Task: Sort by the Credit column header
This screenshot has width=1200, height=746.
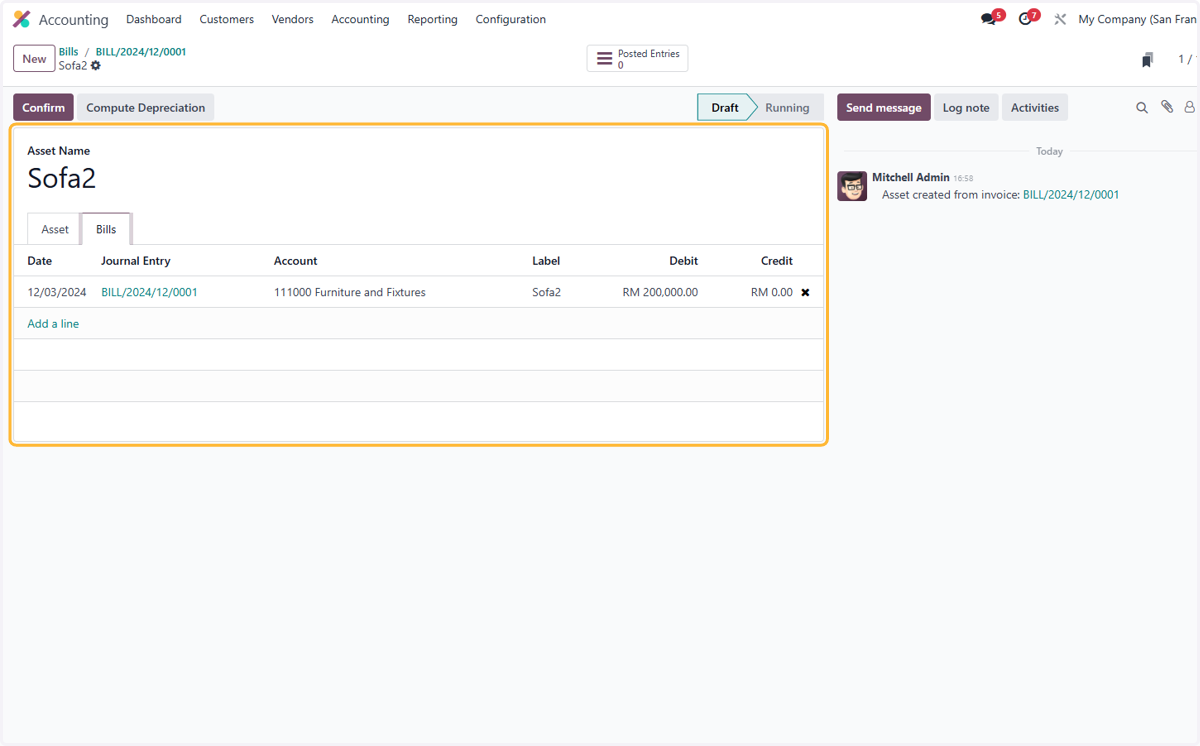Action: tap(777, 261)
